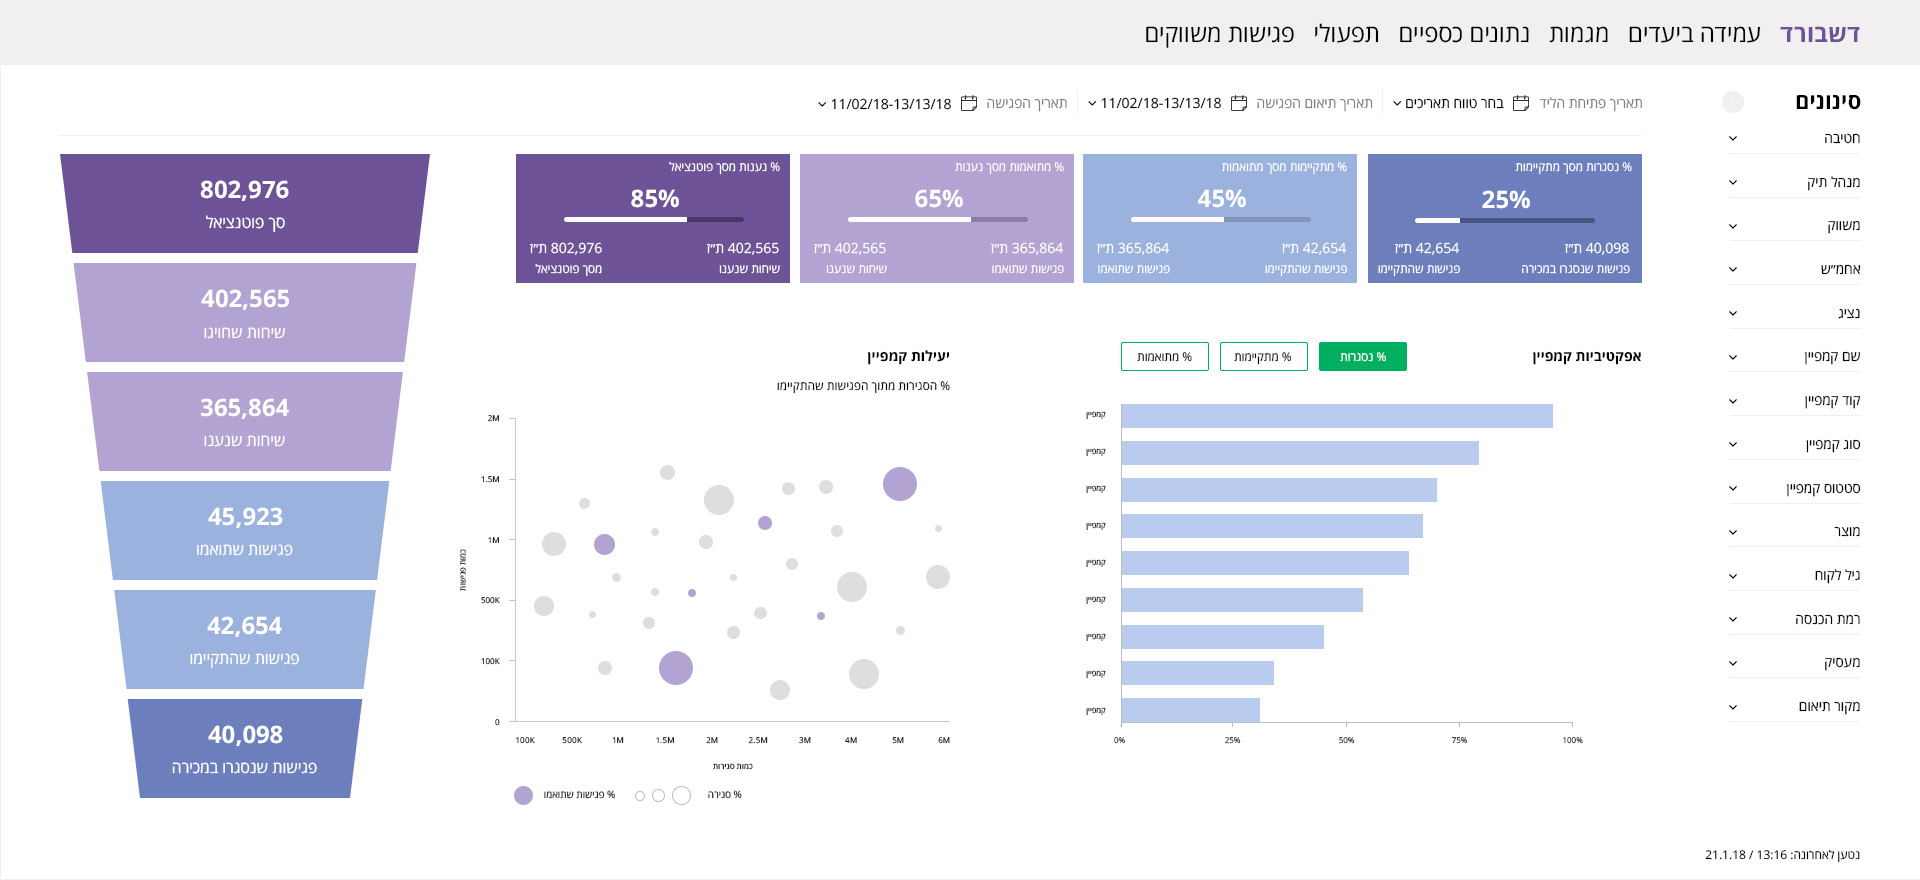The width and height of the screenshot is (1920, 880).
Task: Expand the שם קמפיין filter dropdown
Action: 1733,357
